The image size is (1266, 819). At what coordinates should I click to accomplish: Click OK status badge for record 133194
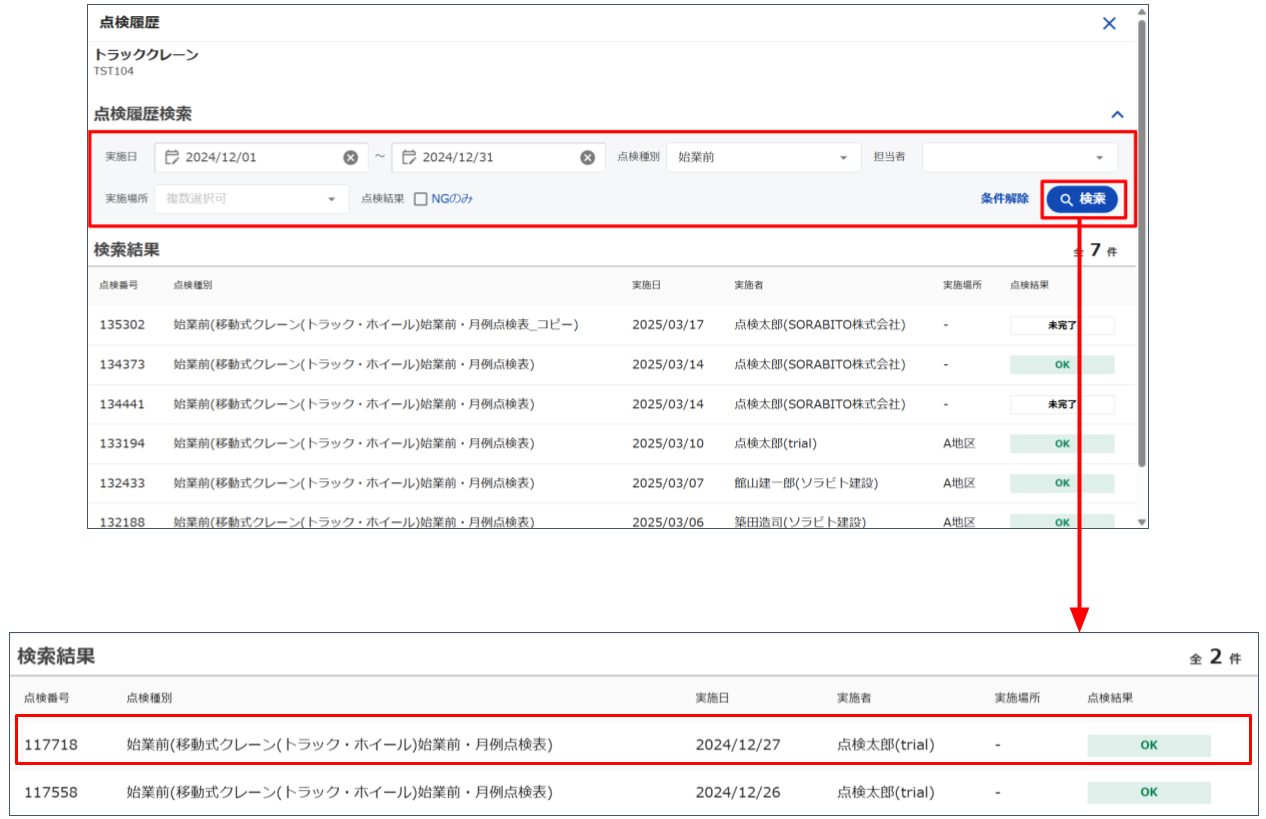(1061, 443)
